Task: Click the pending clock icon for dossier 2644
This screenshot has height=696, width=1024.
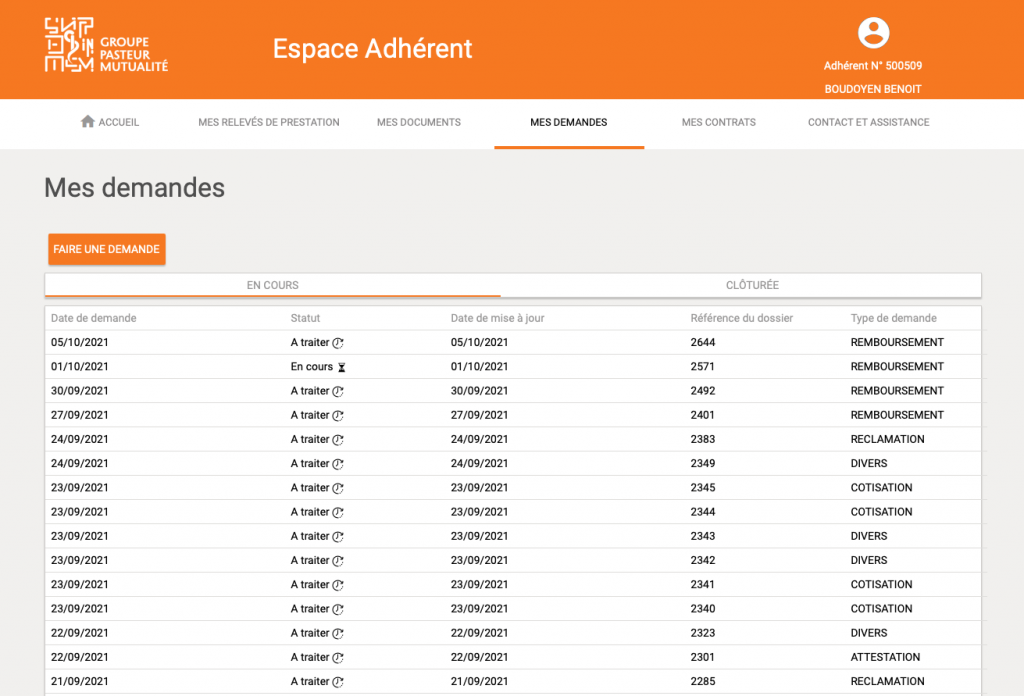Action: click(x=338, y=343)
